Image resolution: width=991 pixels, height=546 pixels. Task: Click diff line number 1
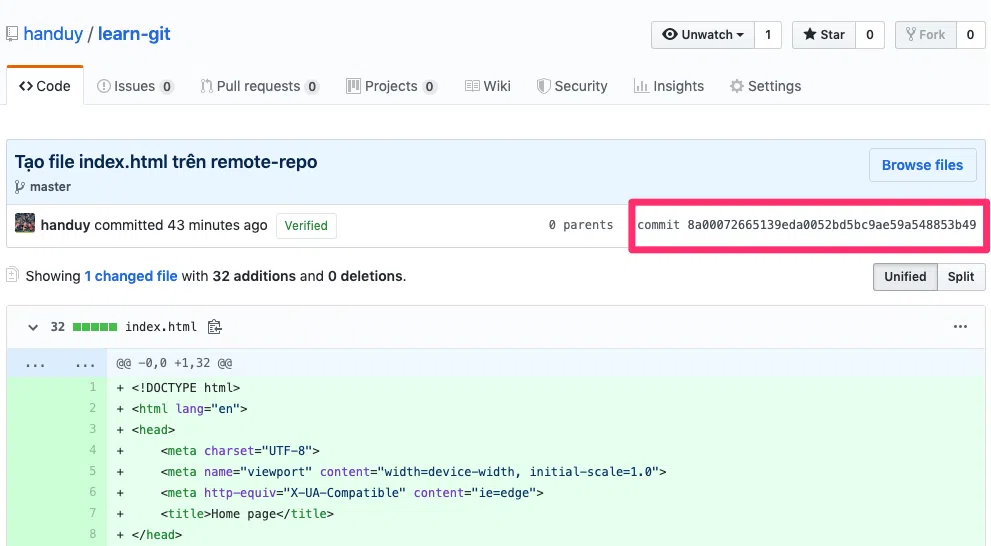click(x=93, y=387)
